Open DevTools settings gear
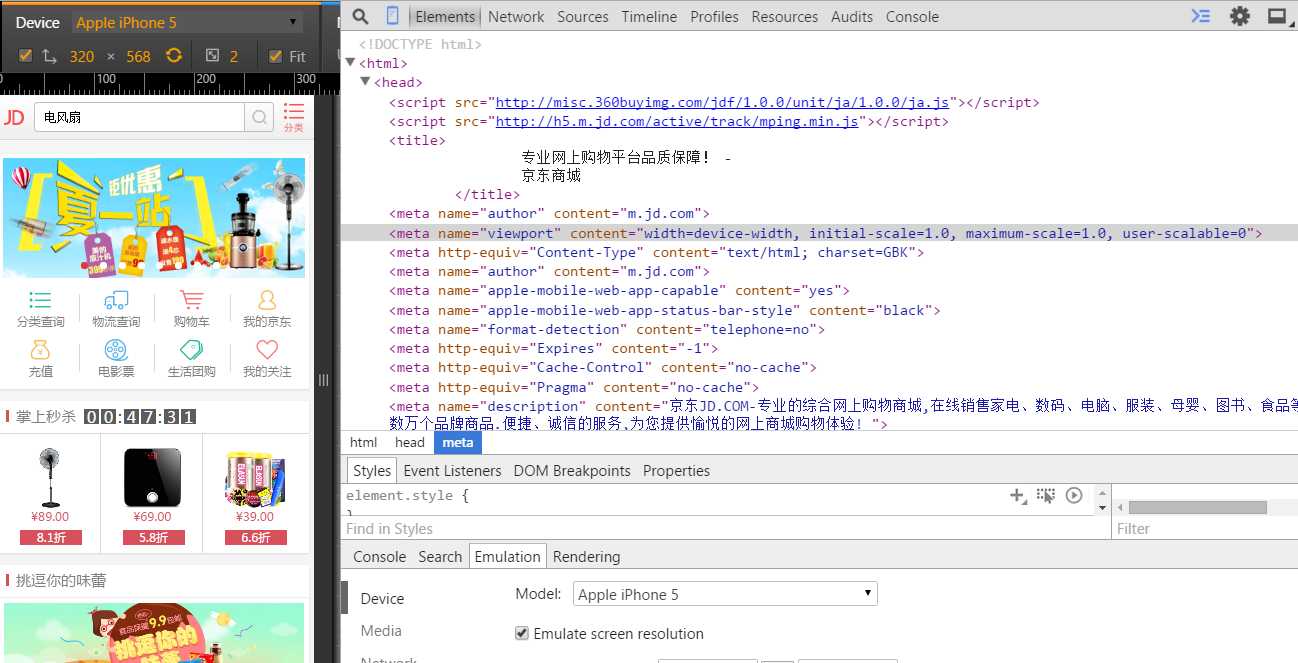1298x663 pixels. point(1240,16)
